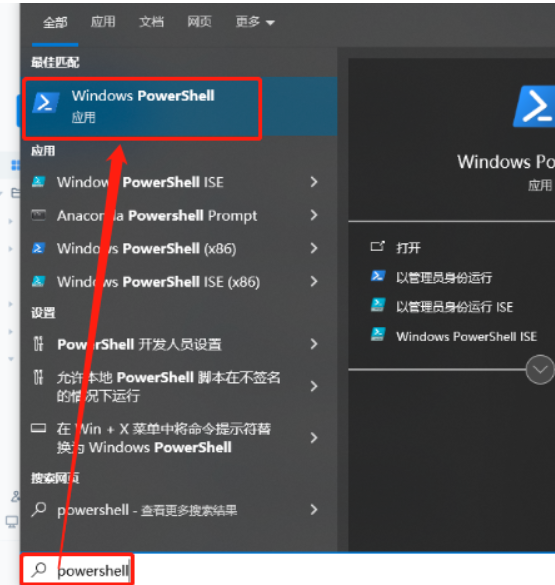The image size is (555, 585).
Task: Click the large PowerShell logo in preview pane
Action: pyautogui.click(x=534, y=106)
